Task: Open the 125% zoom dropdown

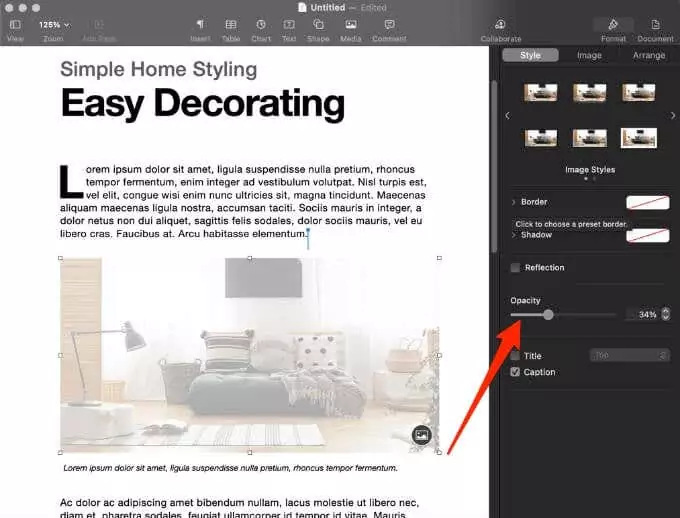Action: [x=54, y=25]
